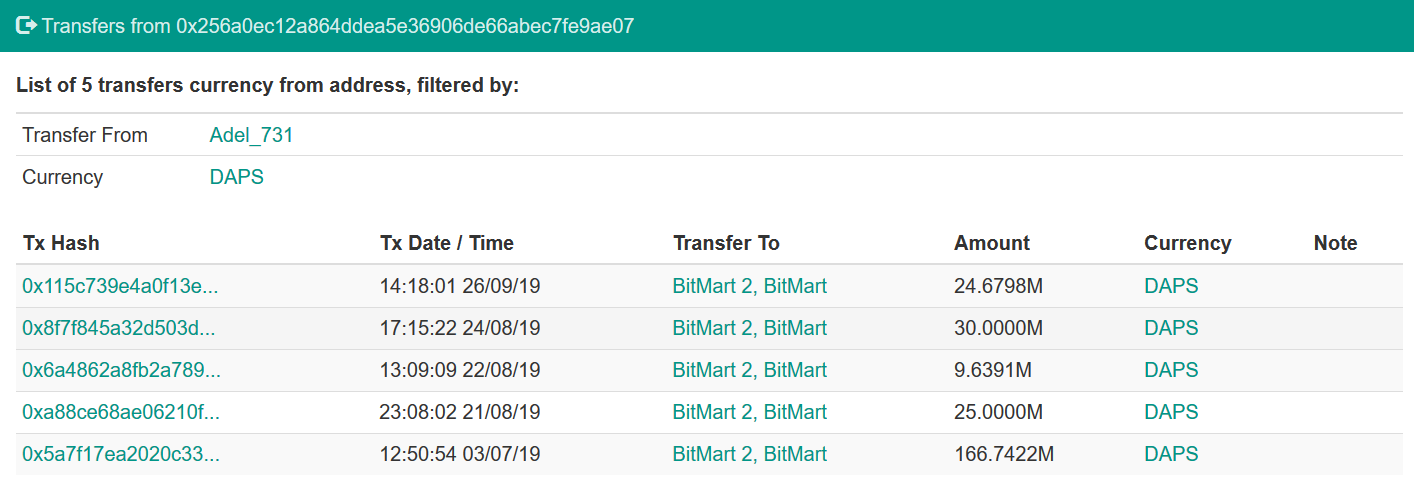Click the Tx Date / Time column header

pyautogui.click(x=447, y=243)
